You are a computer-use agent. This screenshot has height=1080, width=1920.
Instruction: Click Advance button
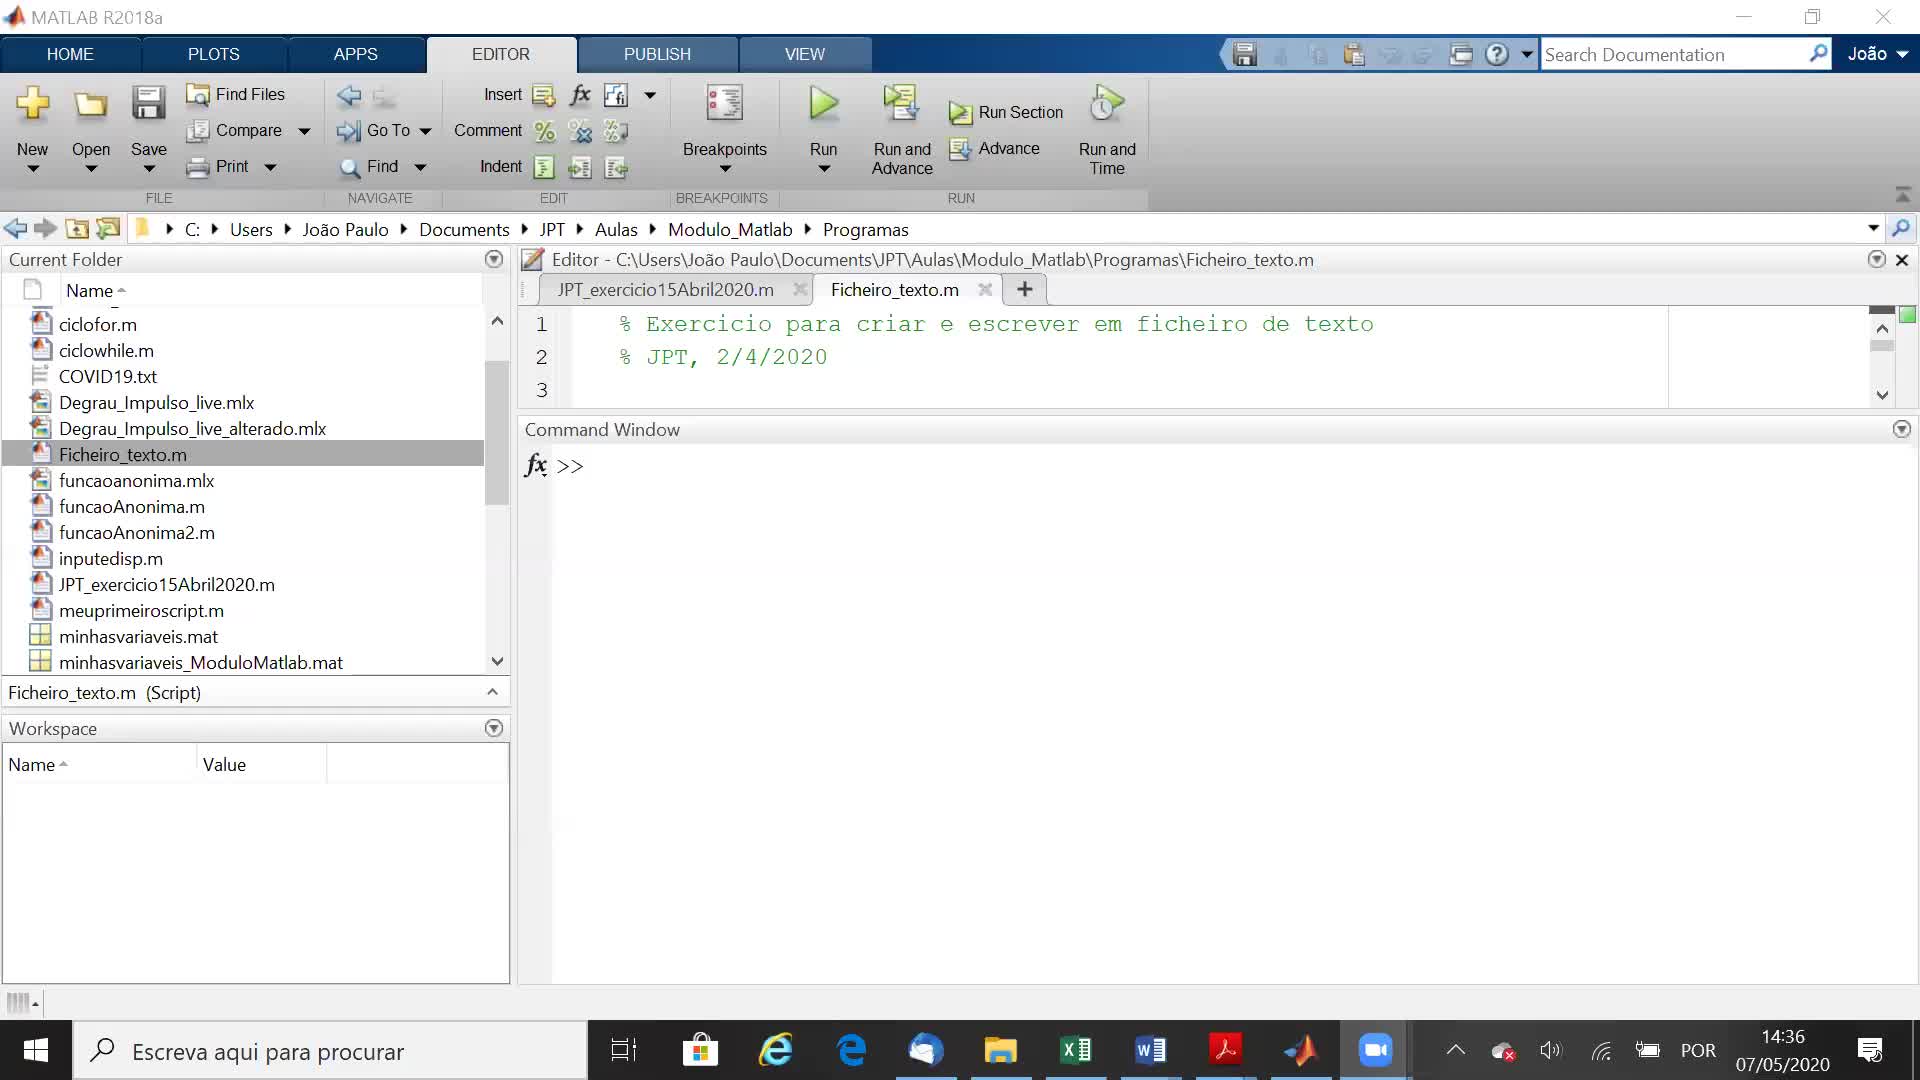pos(994,148)
